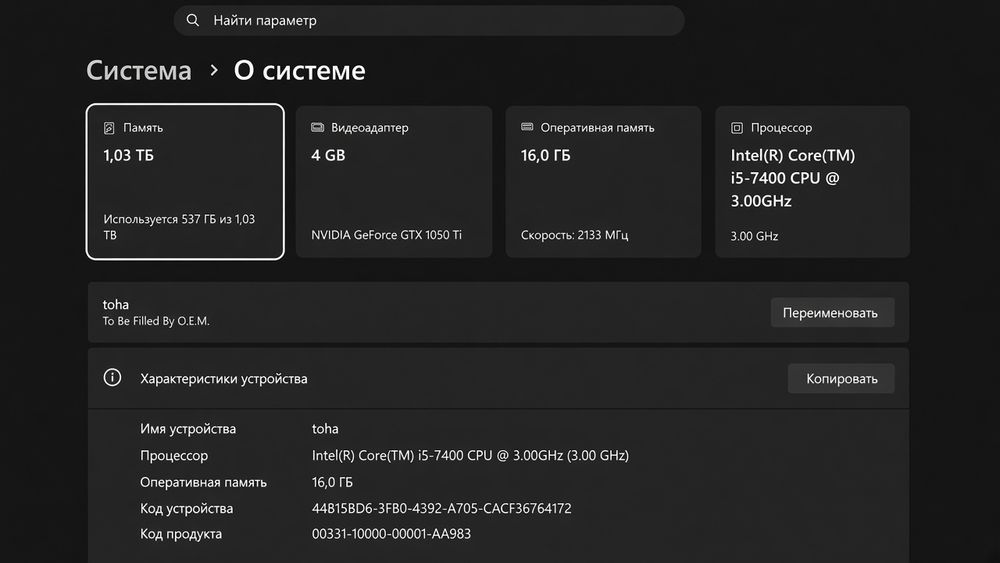
Task: Click the storage icon on Память card
Action: tap(109, 128)
